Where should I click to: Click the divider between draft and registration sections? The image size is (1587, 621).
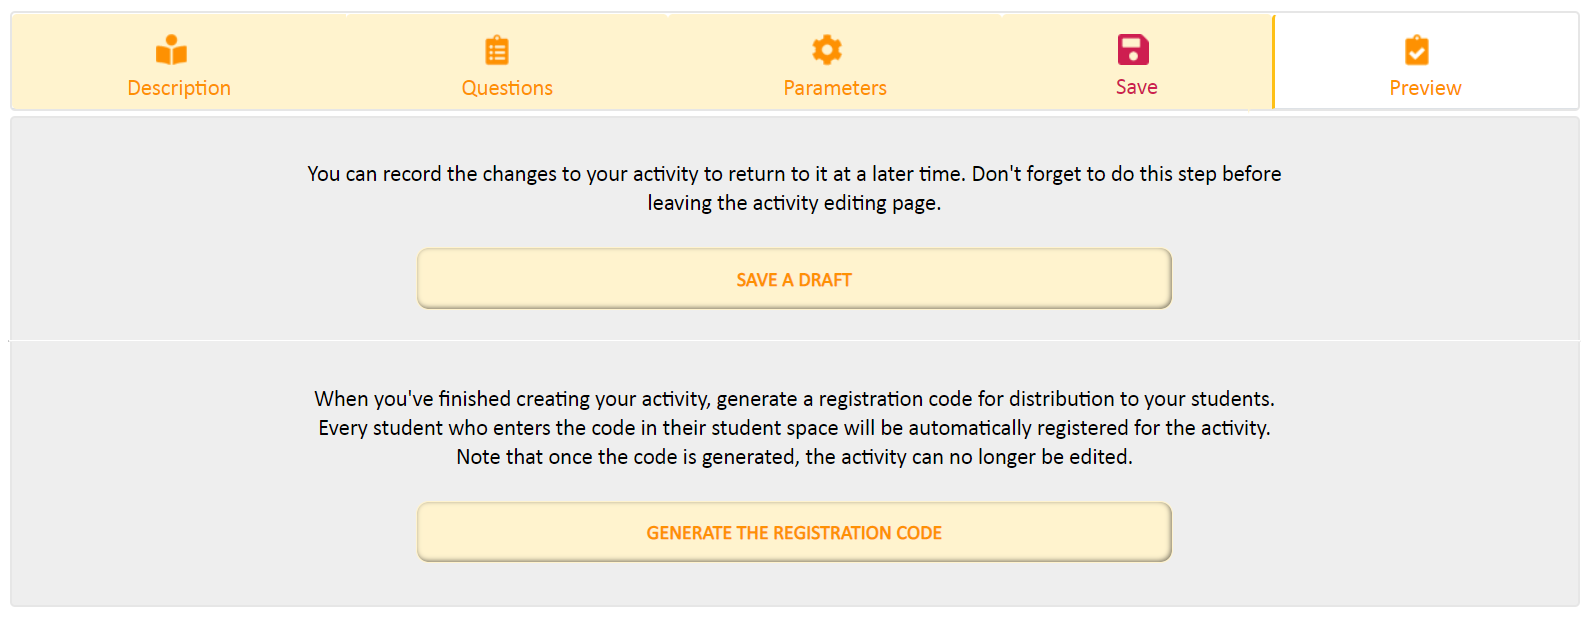tap(794, 341)
